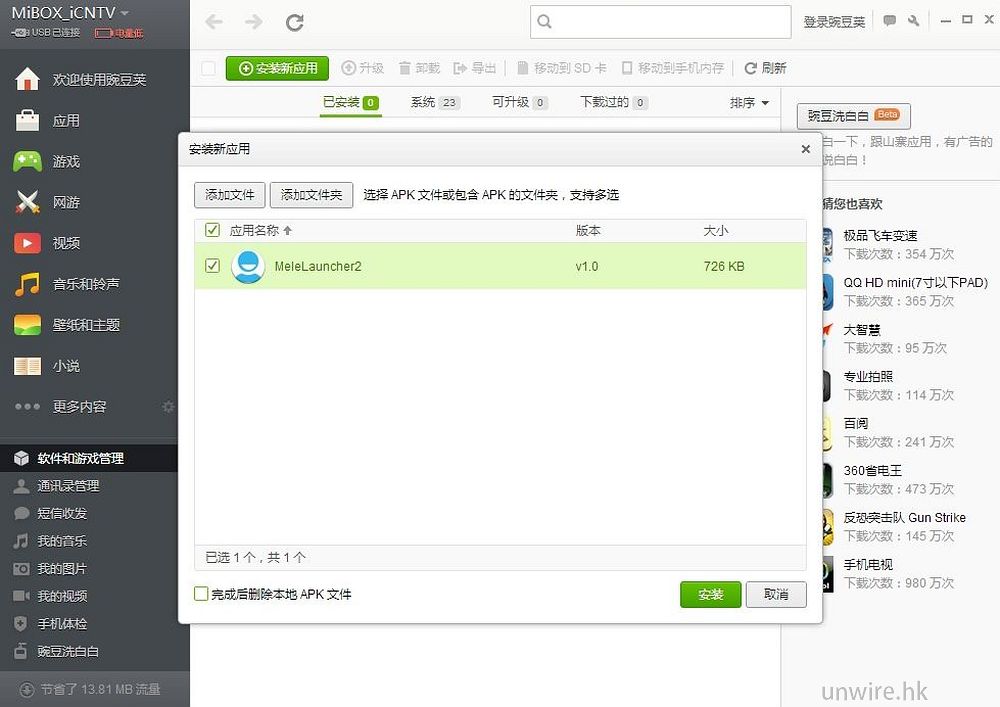The image size is (1000, 707).
Task: Select the 音乐和铃声 music note icon
Action: click(27, 284)
